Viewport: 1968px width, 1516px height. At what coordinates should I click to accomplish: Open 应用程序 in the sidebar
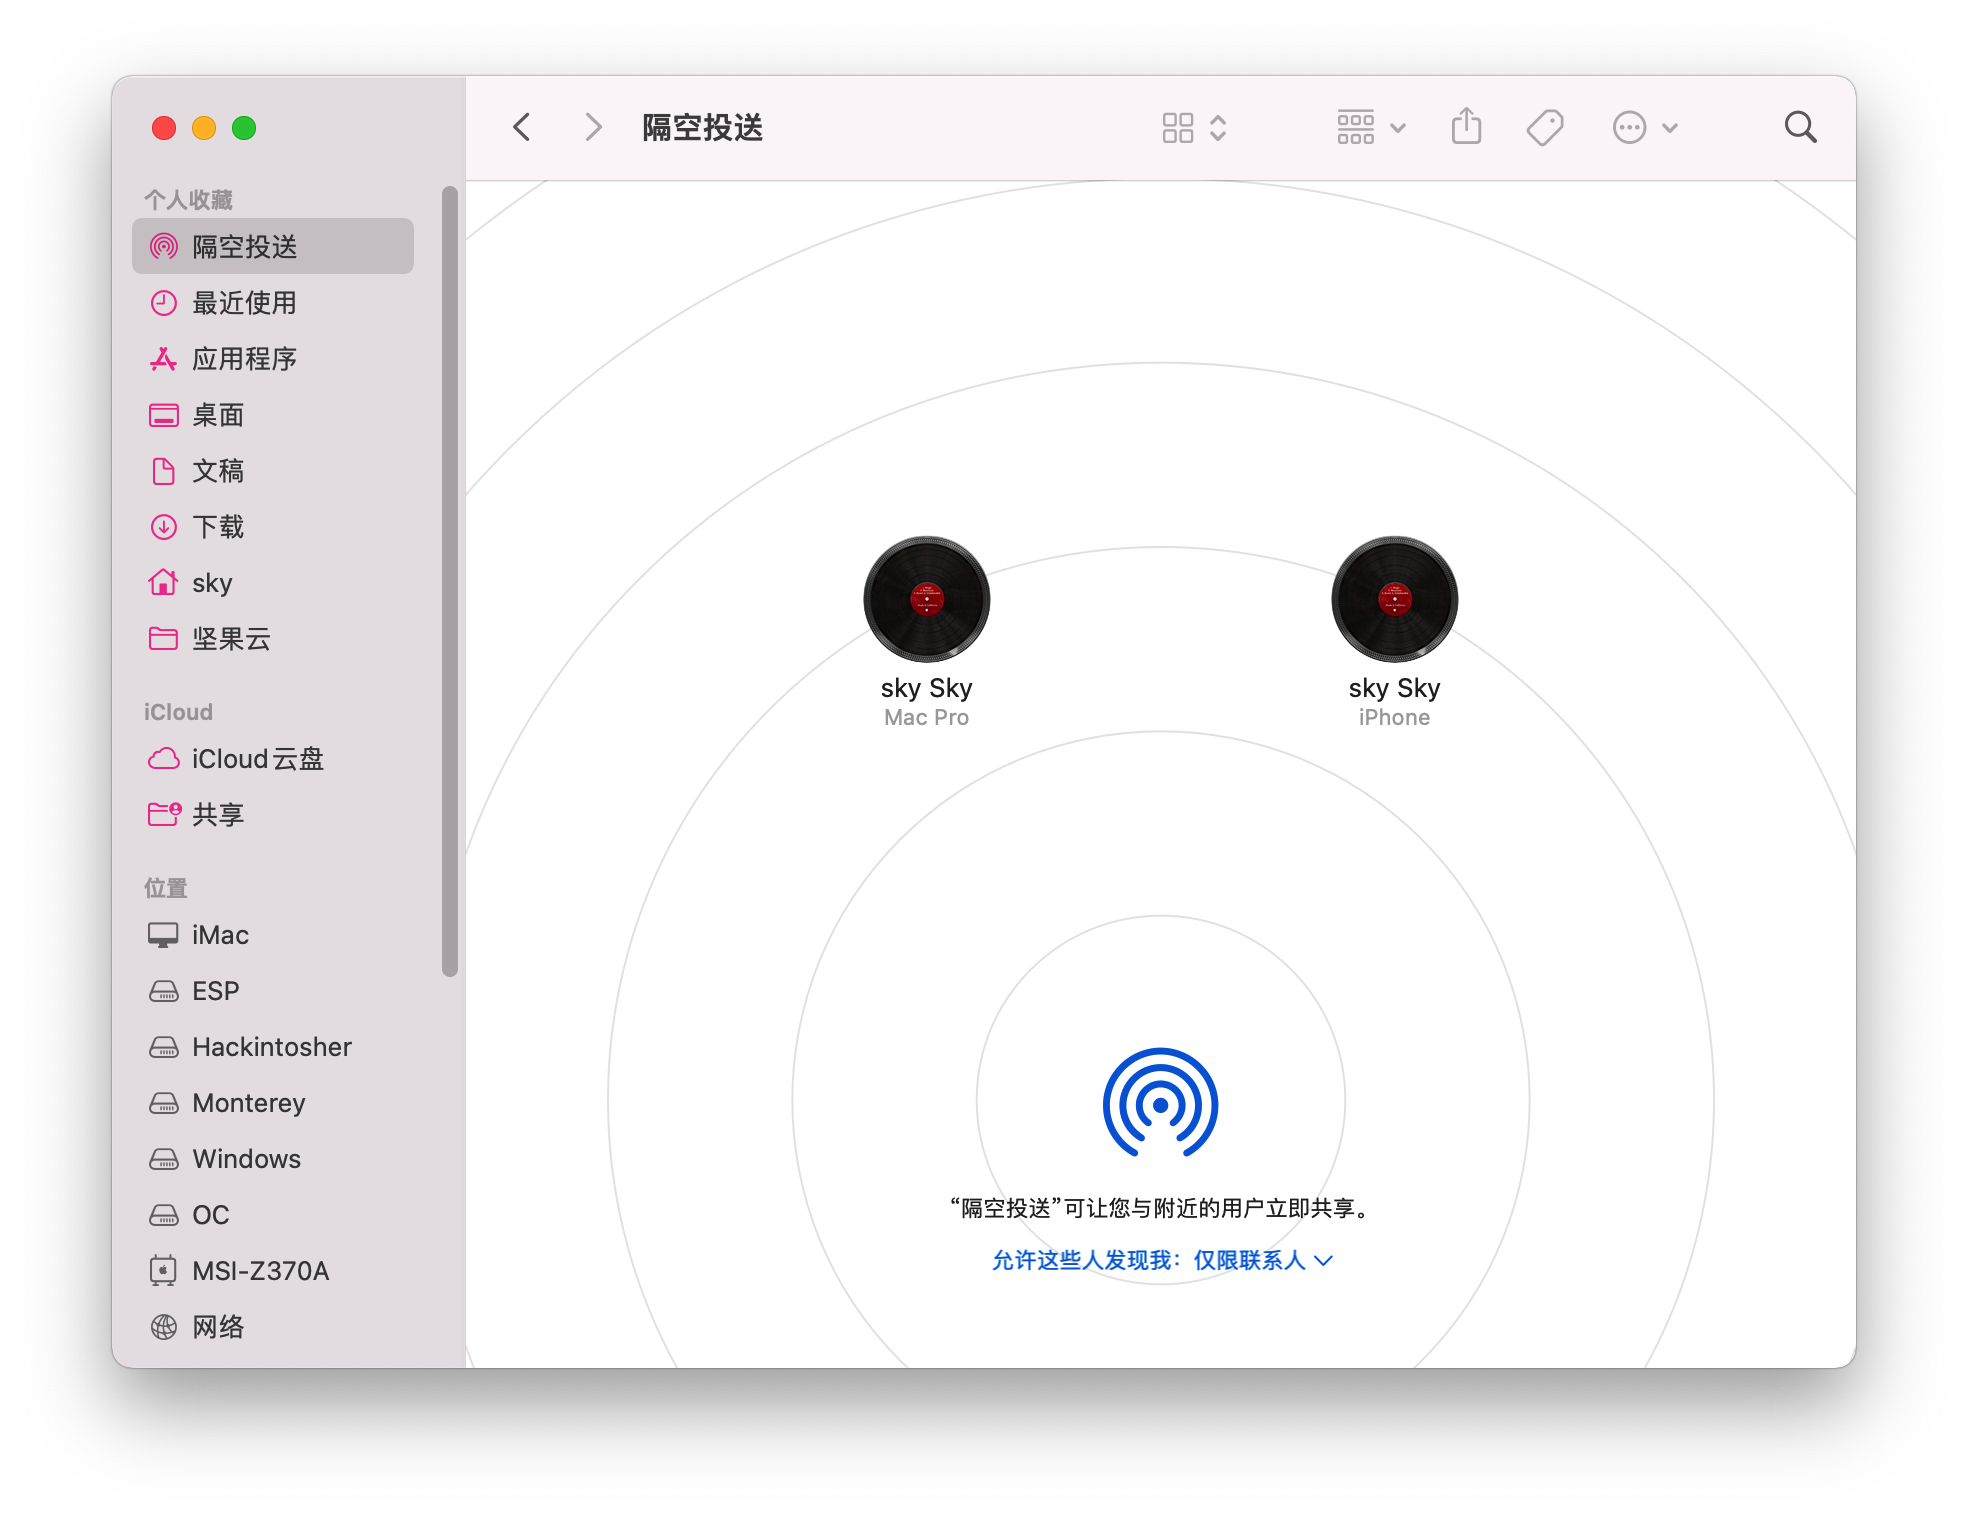(244, 359)
